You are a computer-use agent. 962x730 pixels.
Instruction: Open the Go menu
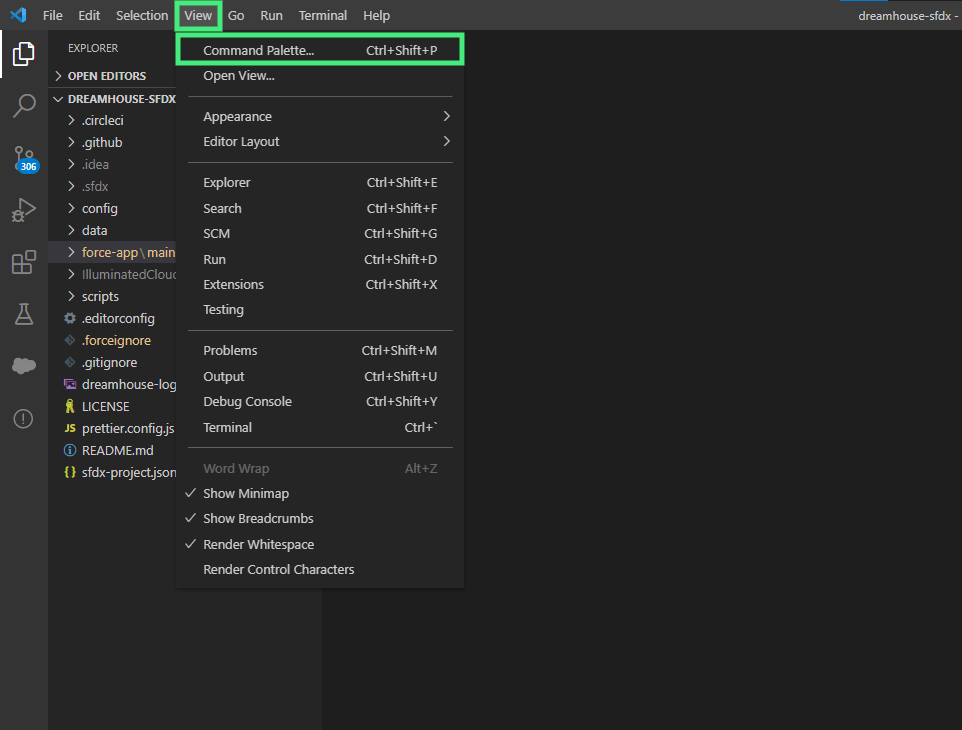[235, 15]
